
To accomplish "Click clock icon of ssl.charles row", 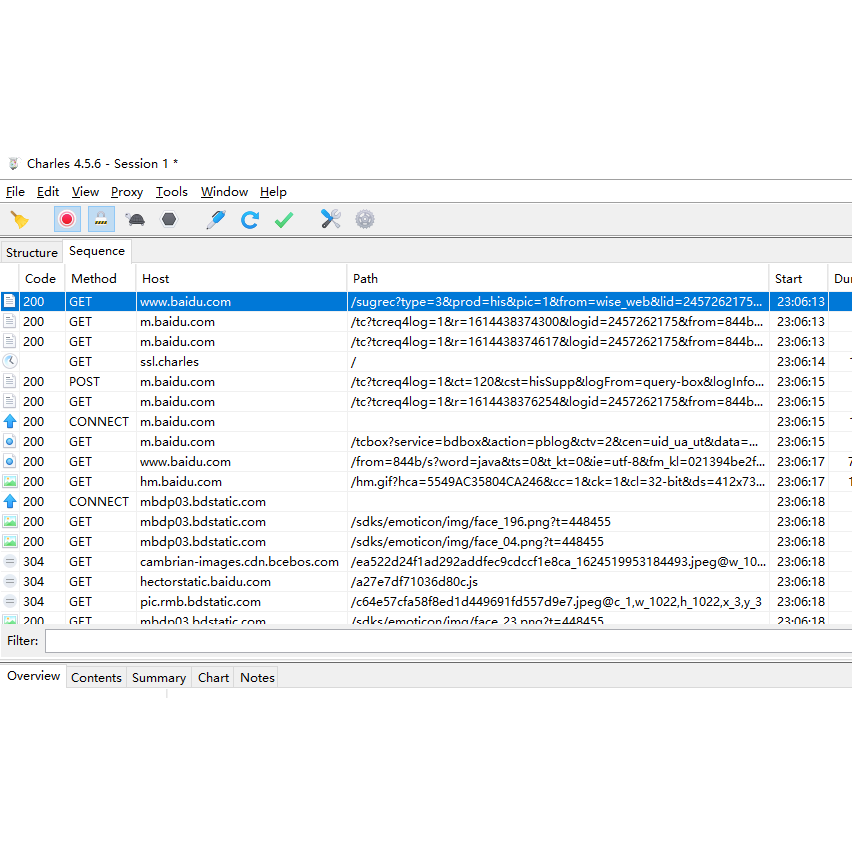I will click(x=10, y=361).
